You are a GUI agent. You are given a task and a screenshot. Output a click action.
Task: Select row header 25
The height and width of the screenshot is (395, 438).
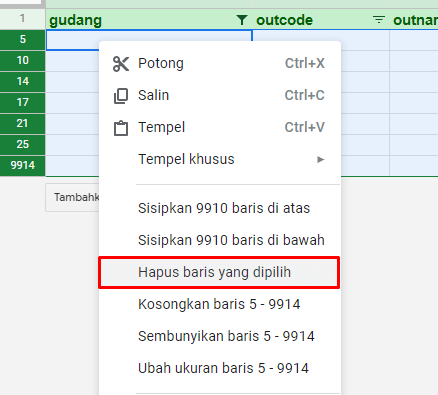click(22, 145)
